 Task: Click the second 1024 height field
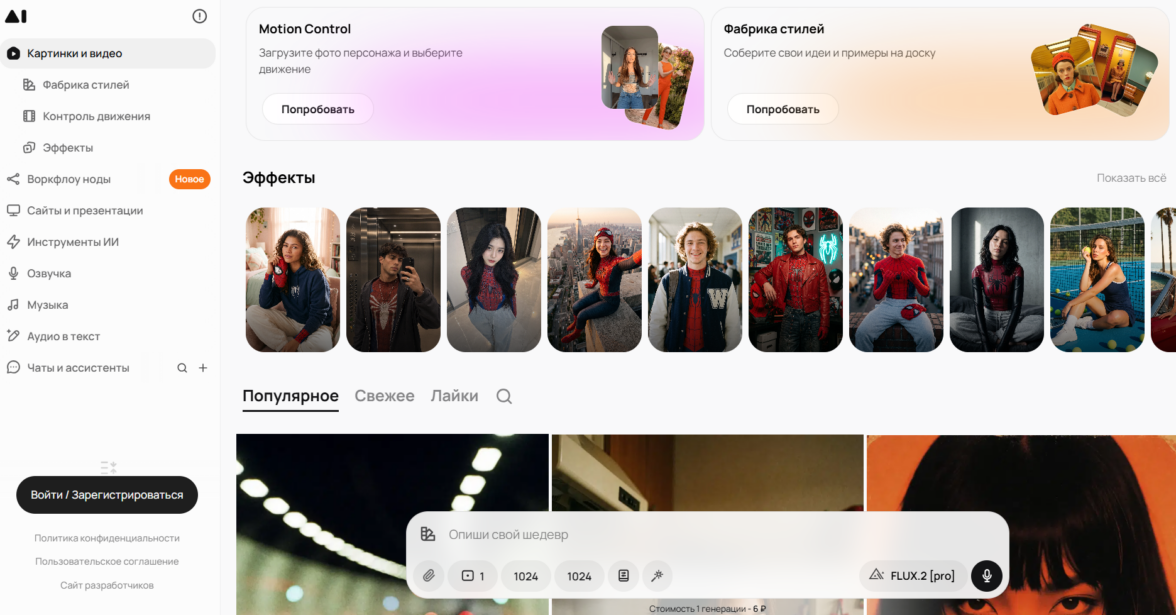[579, 576]
